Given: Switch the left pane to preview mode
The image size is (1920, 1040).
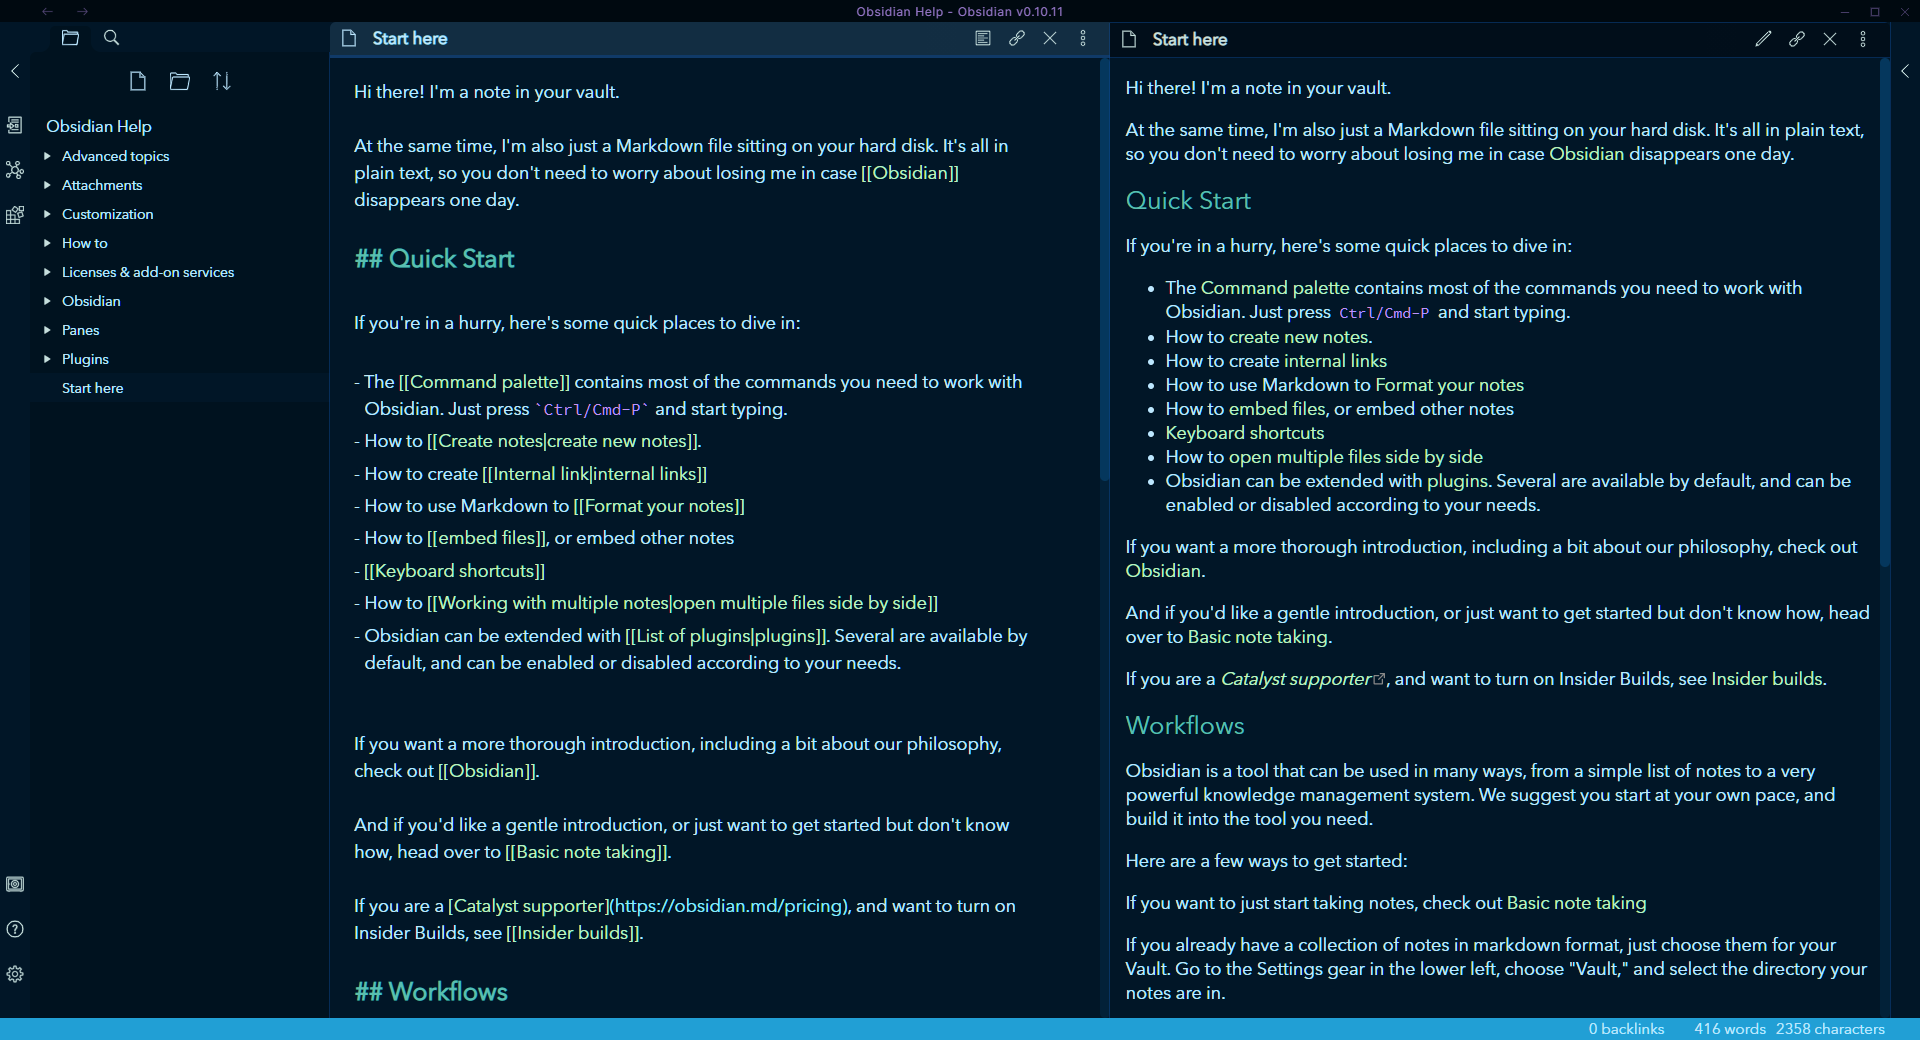Looking at the screenshot, I should [983, 38].
